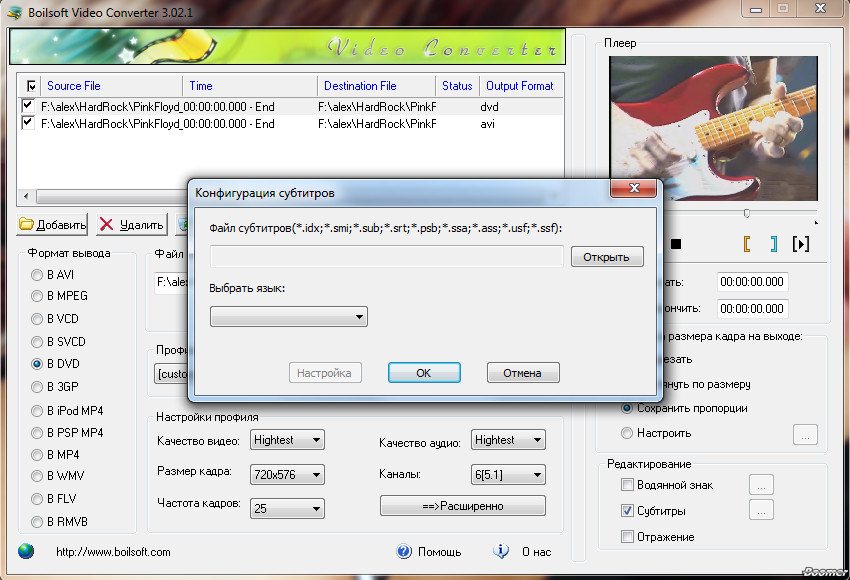Uncheck the avi output file row
The height and width of the screenshot is (580, 850).
(x=27, y=123)
